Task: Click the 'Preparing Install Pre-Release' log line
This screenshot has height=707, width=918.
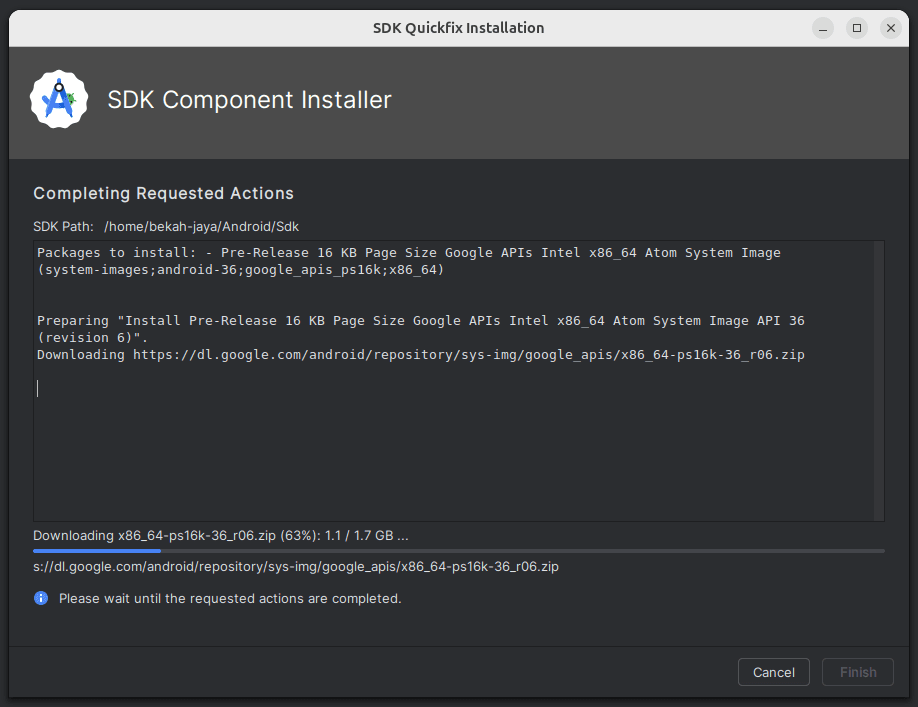Action: 420,329
